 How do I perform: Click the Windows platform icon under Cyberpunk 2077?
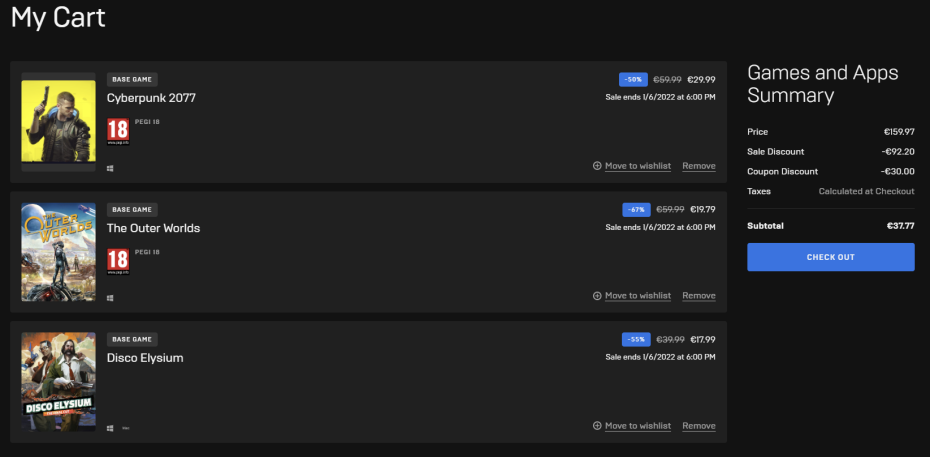click(110, 168)
